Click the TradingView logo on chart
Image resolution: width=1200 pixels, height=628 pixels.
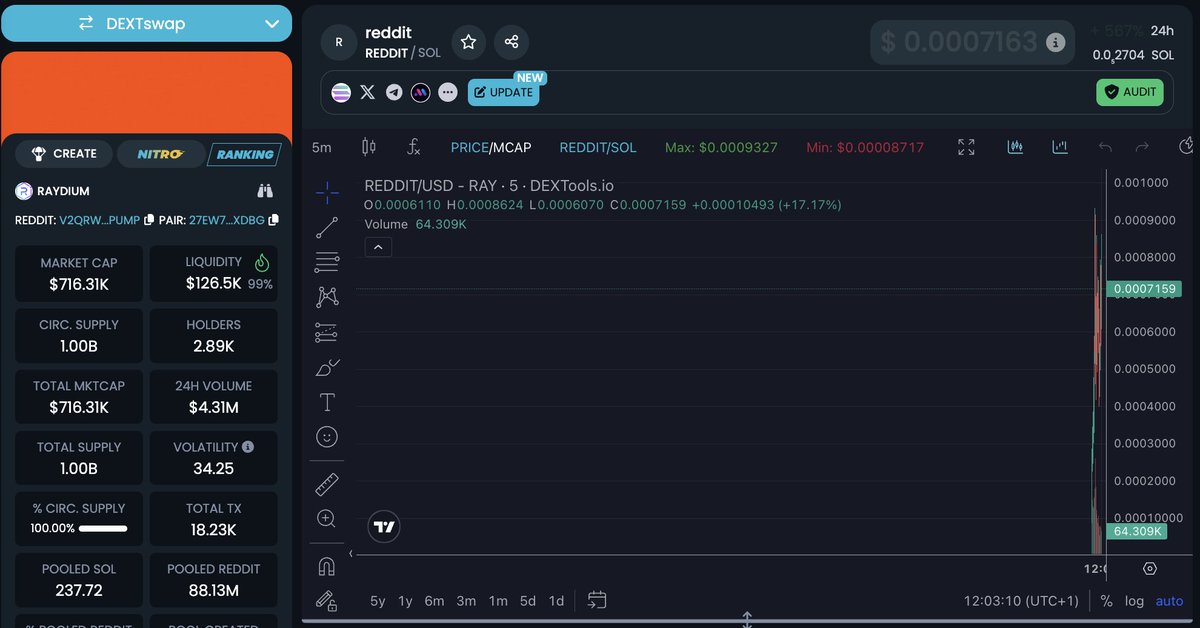coord(384,527)
